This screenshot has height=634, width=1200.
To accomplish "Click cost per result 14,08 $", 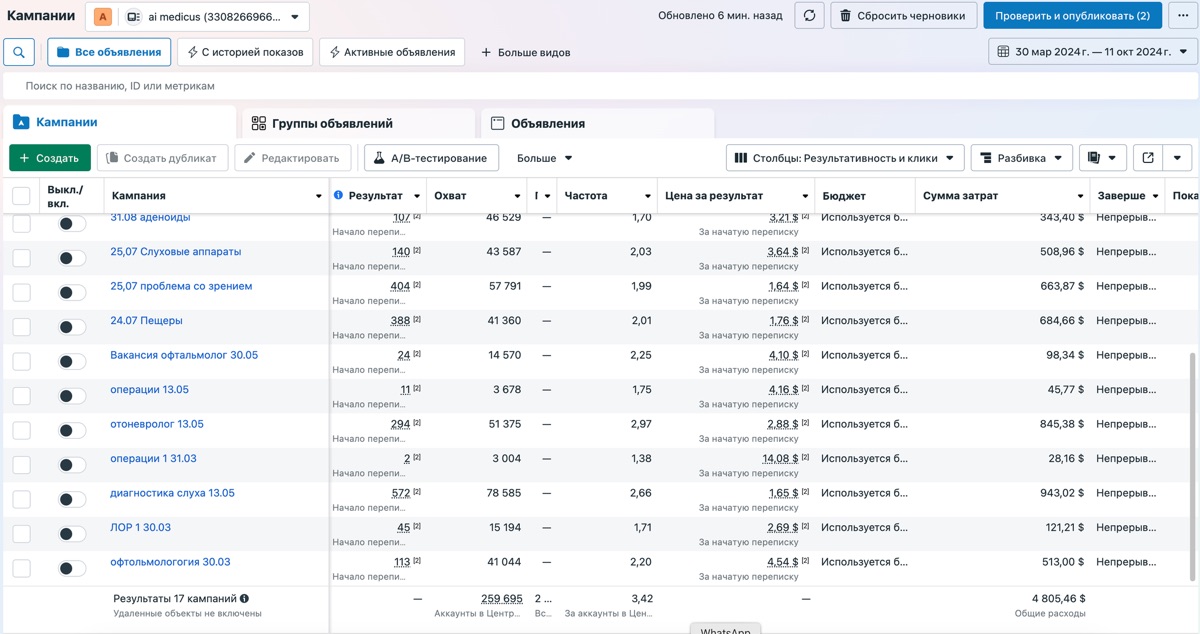I will click(x=780, y=458).
